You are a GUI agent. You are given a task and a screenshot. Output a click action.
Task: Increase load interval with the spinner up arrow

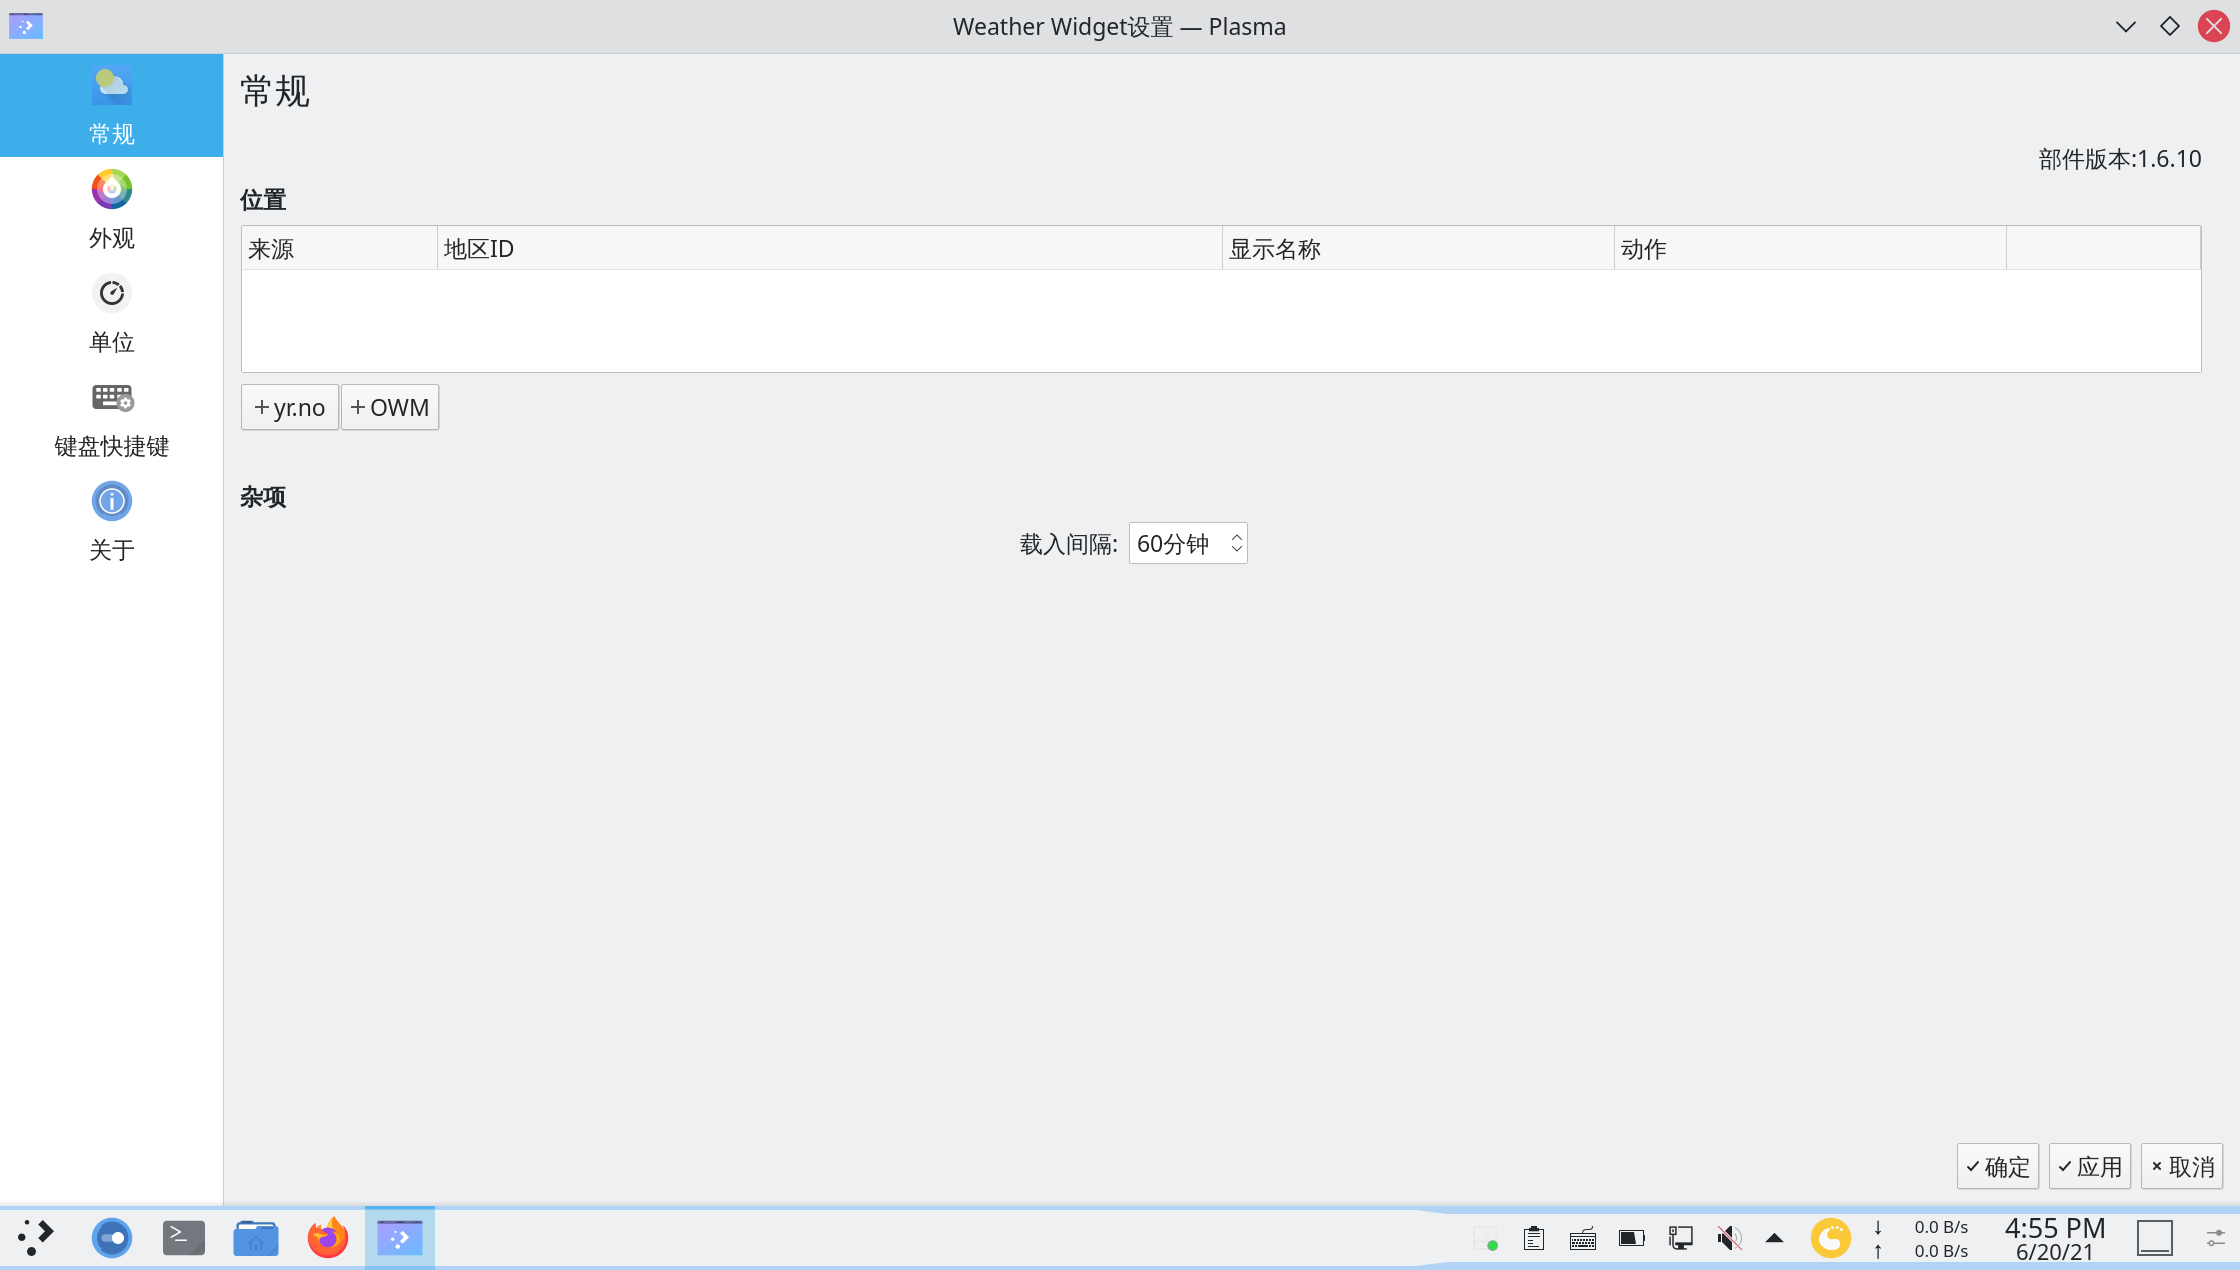coord(1236,535)
